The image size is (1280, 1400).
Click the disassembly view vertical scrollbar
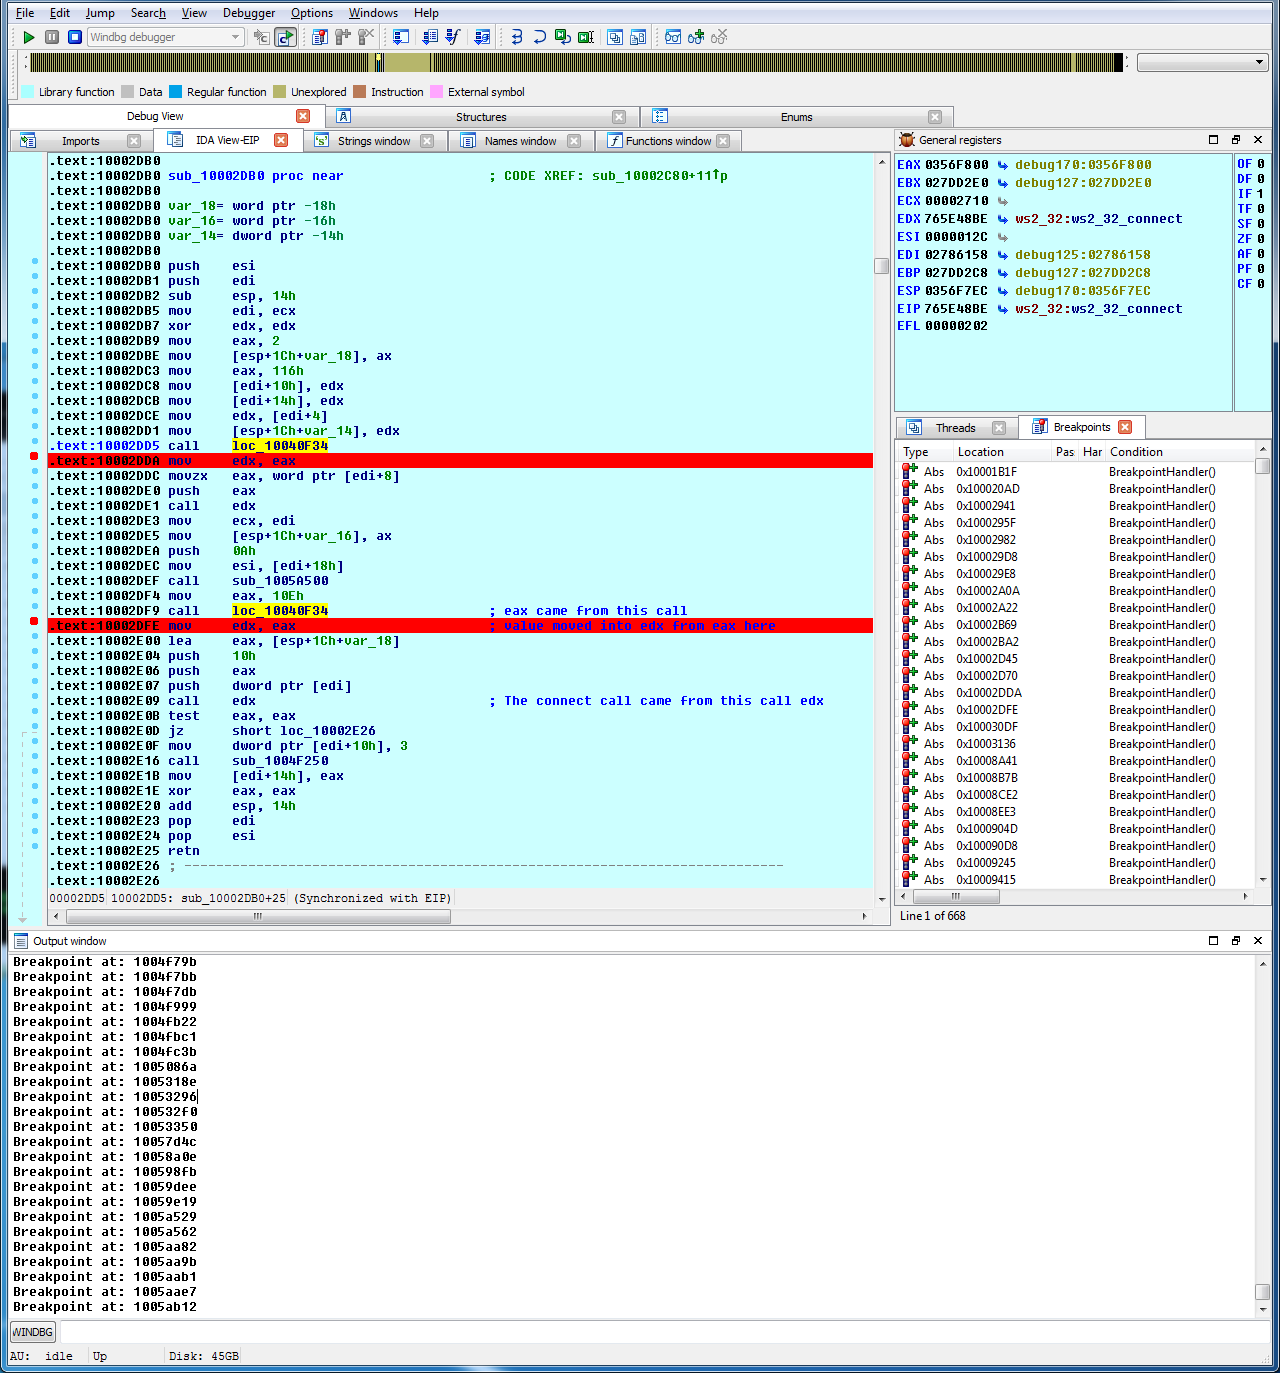[x=881, y=266]
